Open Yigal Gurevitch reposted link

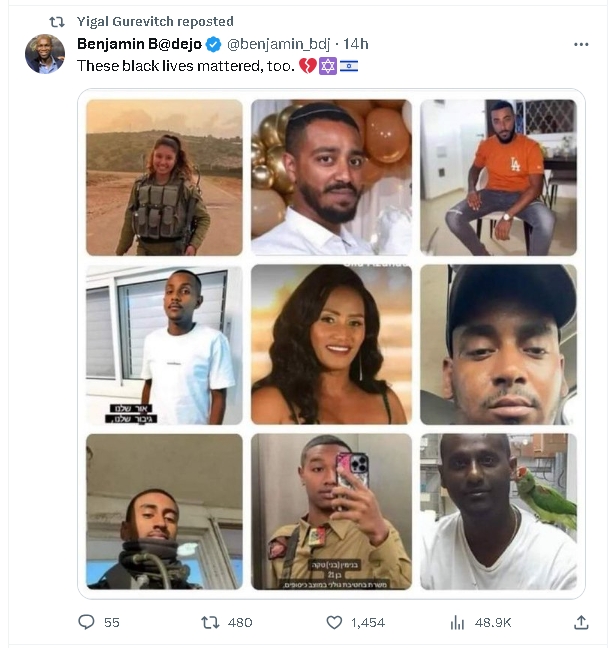pos(155,21)
